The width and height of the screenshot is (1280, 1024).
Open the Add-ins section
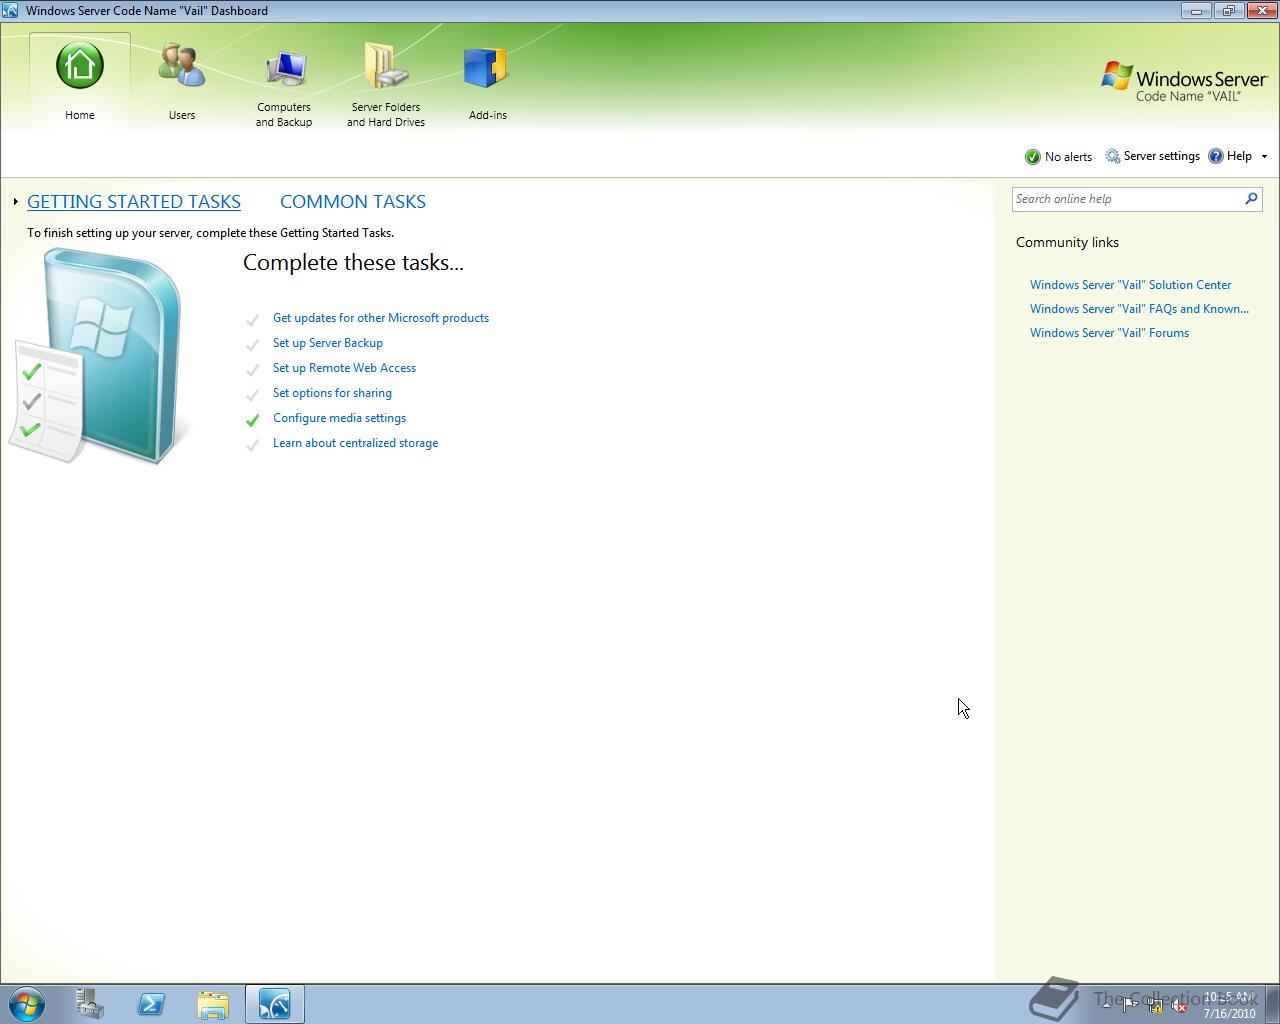click(x=487, y=82)
